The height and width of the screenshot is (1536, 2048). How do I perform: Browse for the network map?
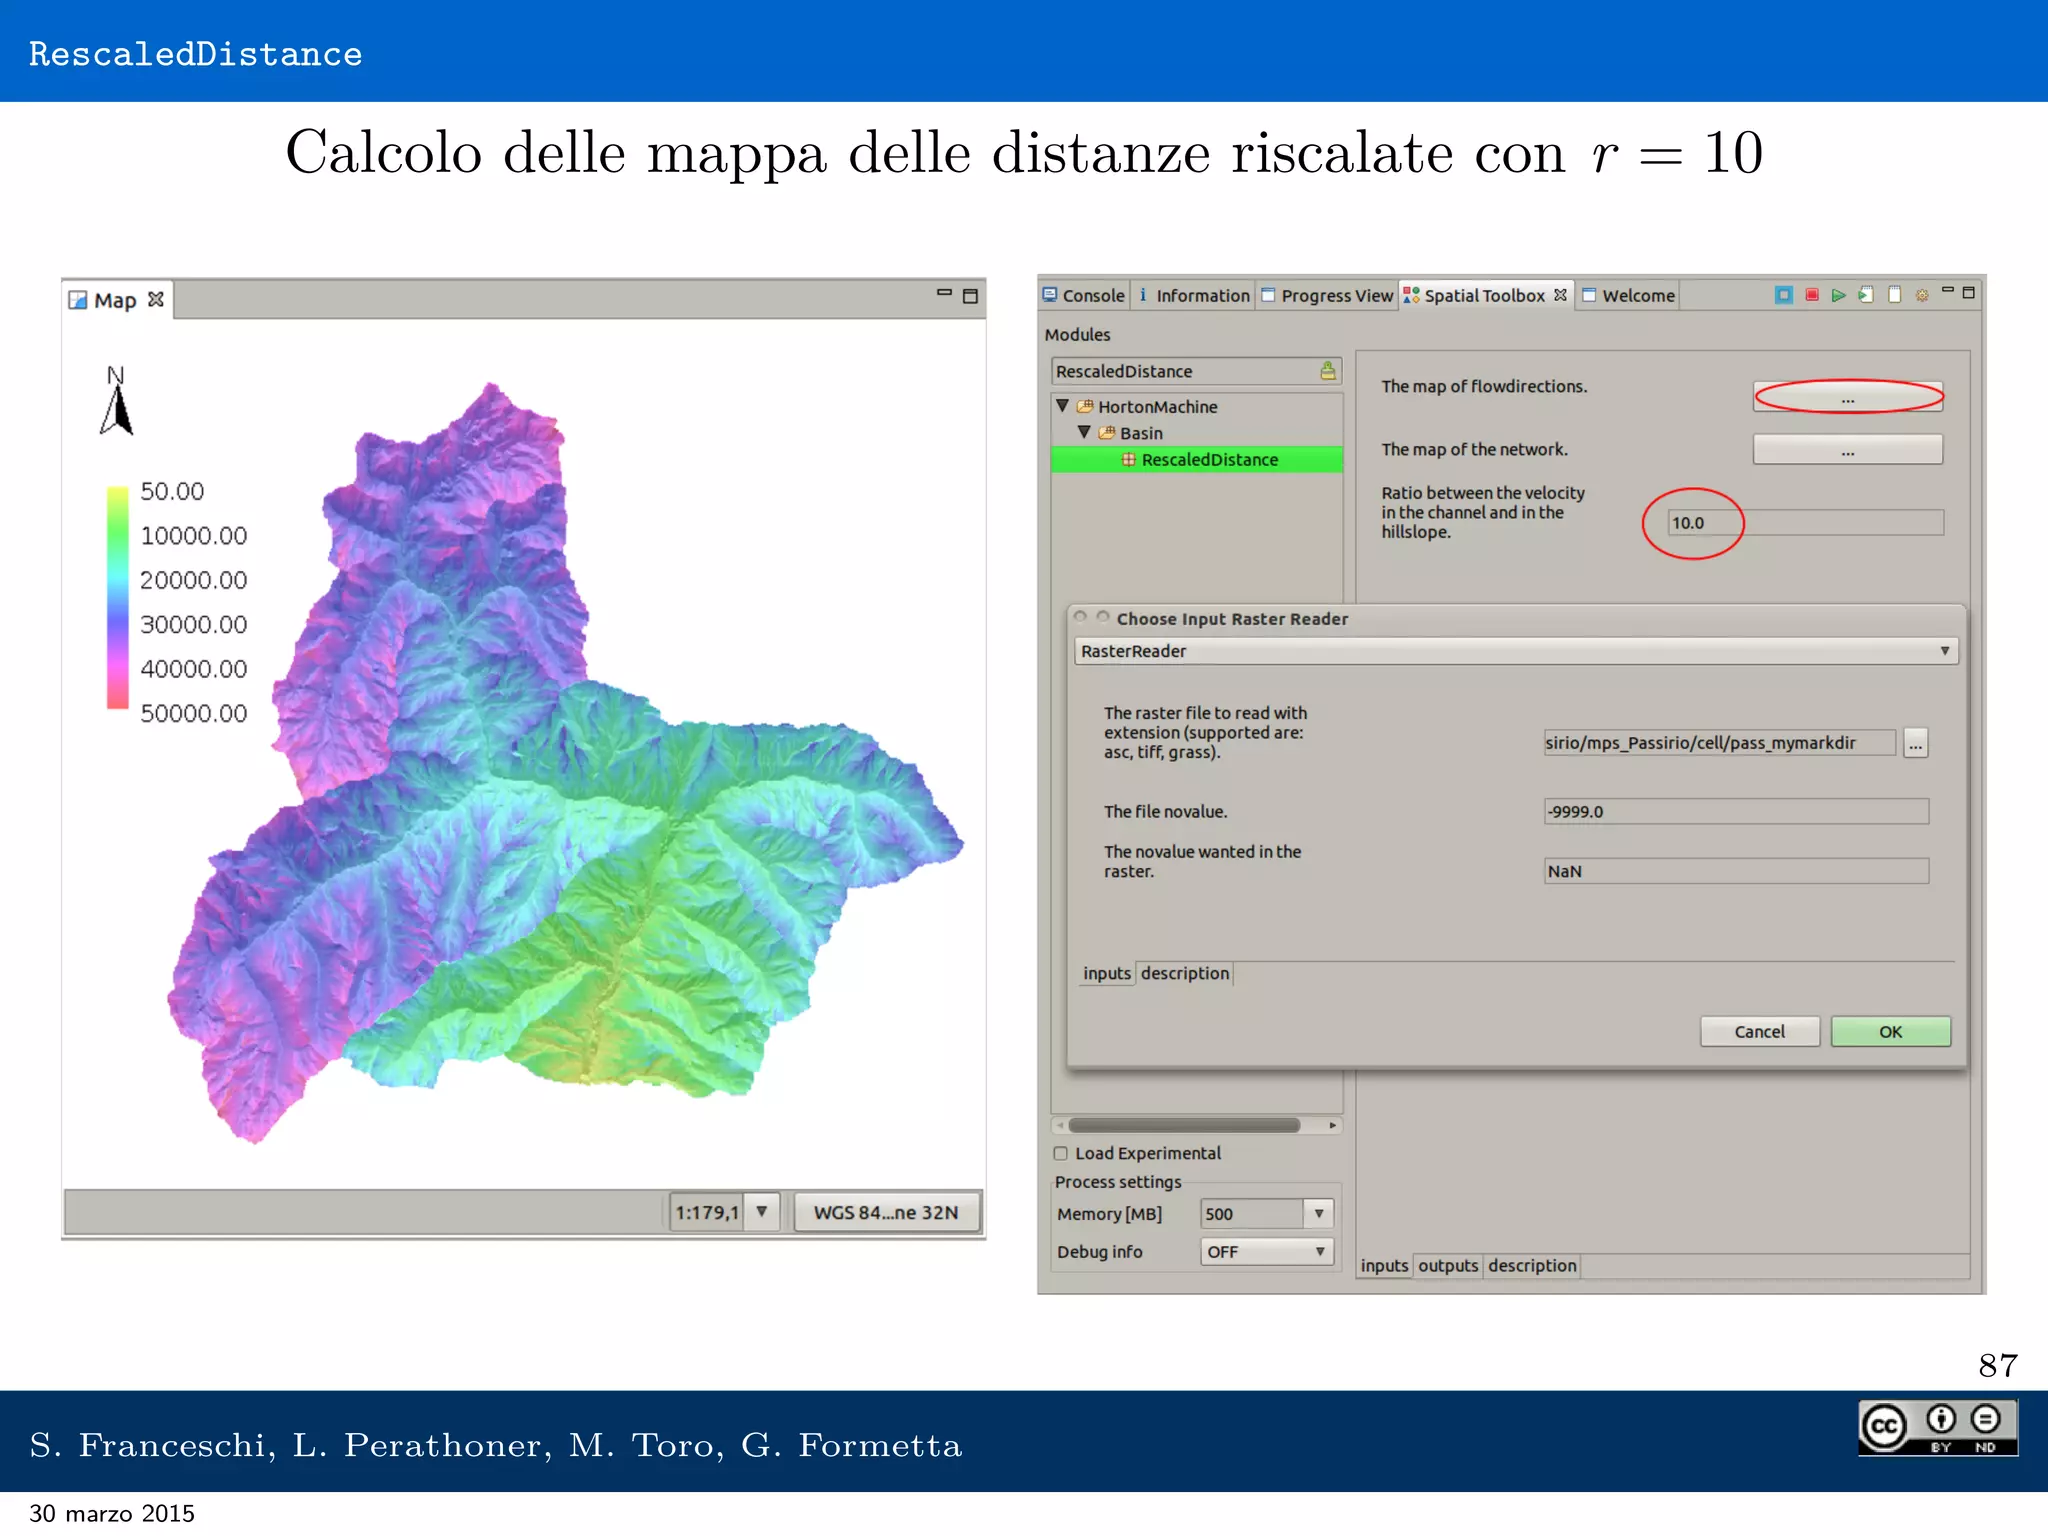(x=1848, y=450)
